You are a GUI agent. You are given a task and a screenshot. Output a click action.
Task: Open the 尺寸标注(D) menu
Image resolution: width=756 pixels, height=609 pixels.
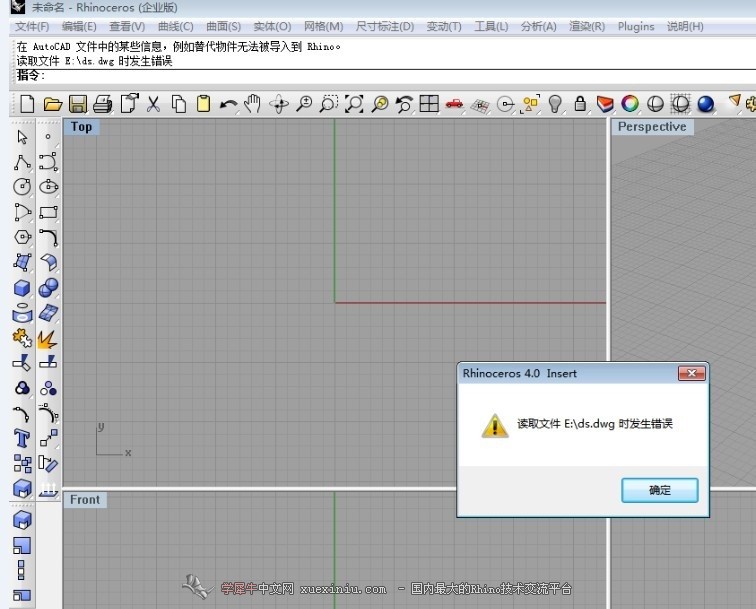[385, 27]
